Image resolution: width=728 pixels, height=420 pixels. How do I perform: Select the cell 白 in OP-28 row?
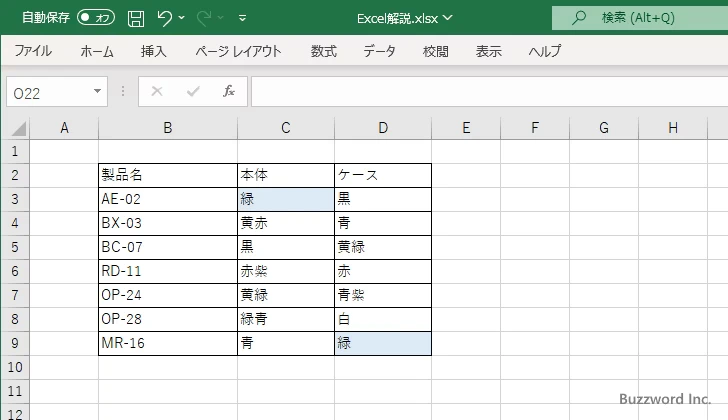(383, 319)
